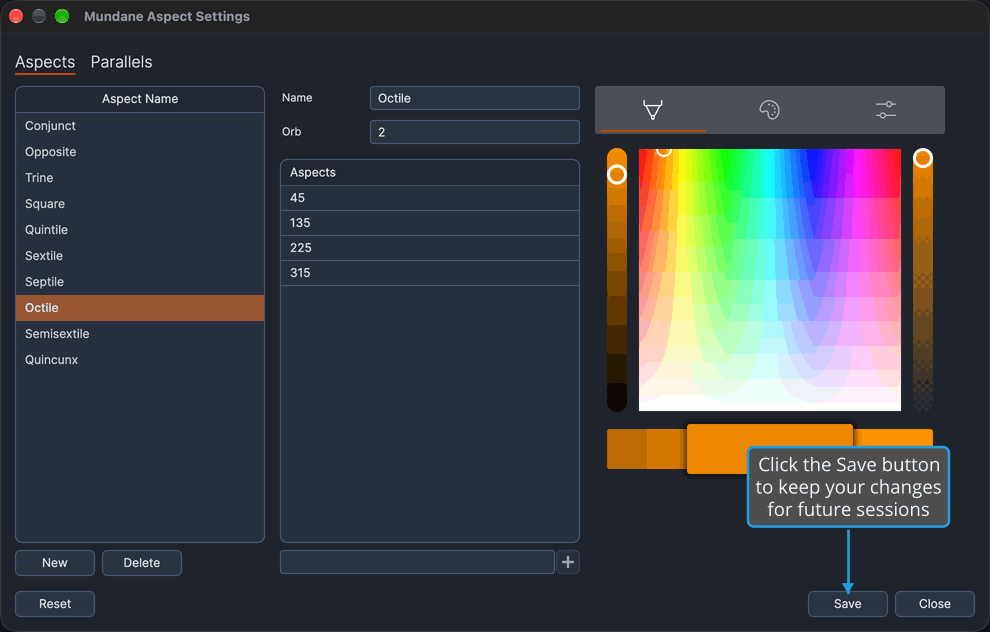The height and width of the screenshot is (632, 990).
Task: Click the Aspect Name column header
Action: (x=140, y=99)
